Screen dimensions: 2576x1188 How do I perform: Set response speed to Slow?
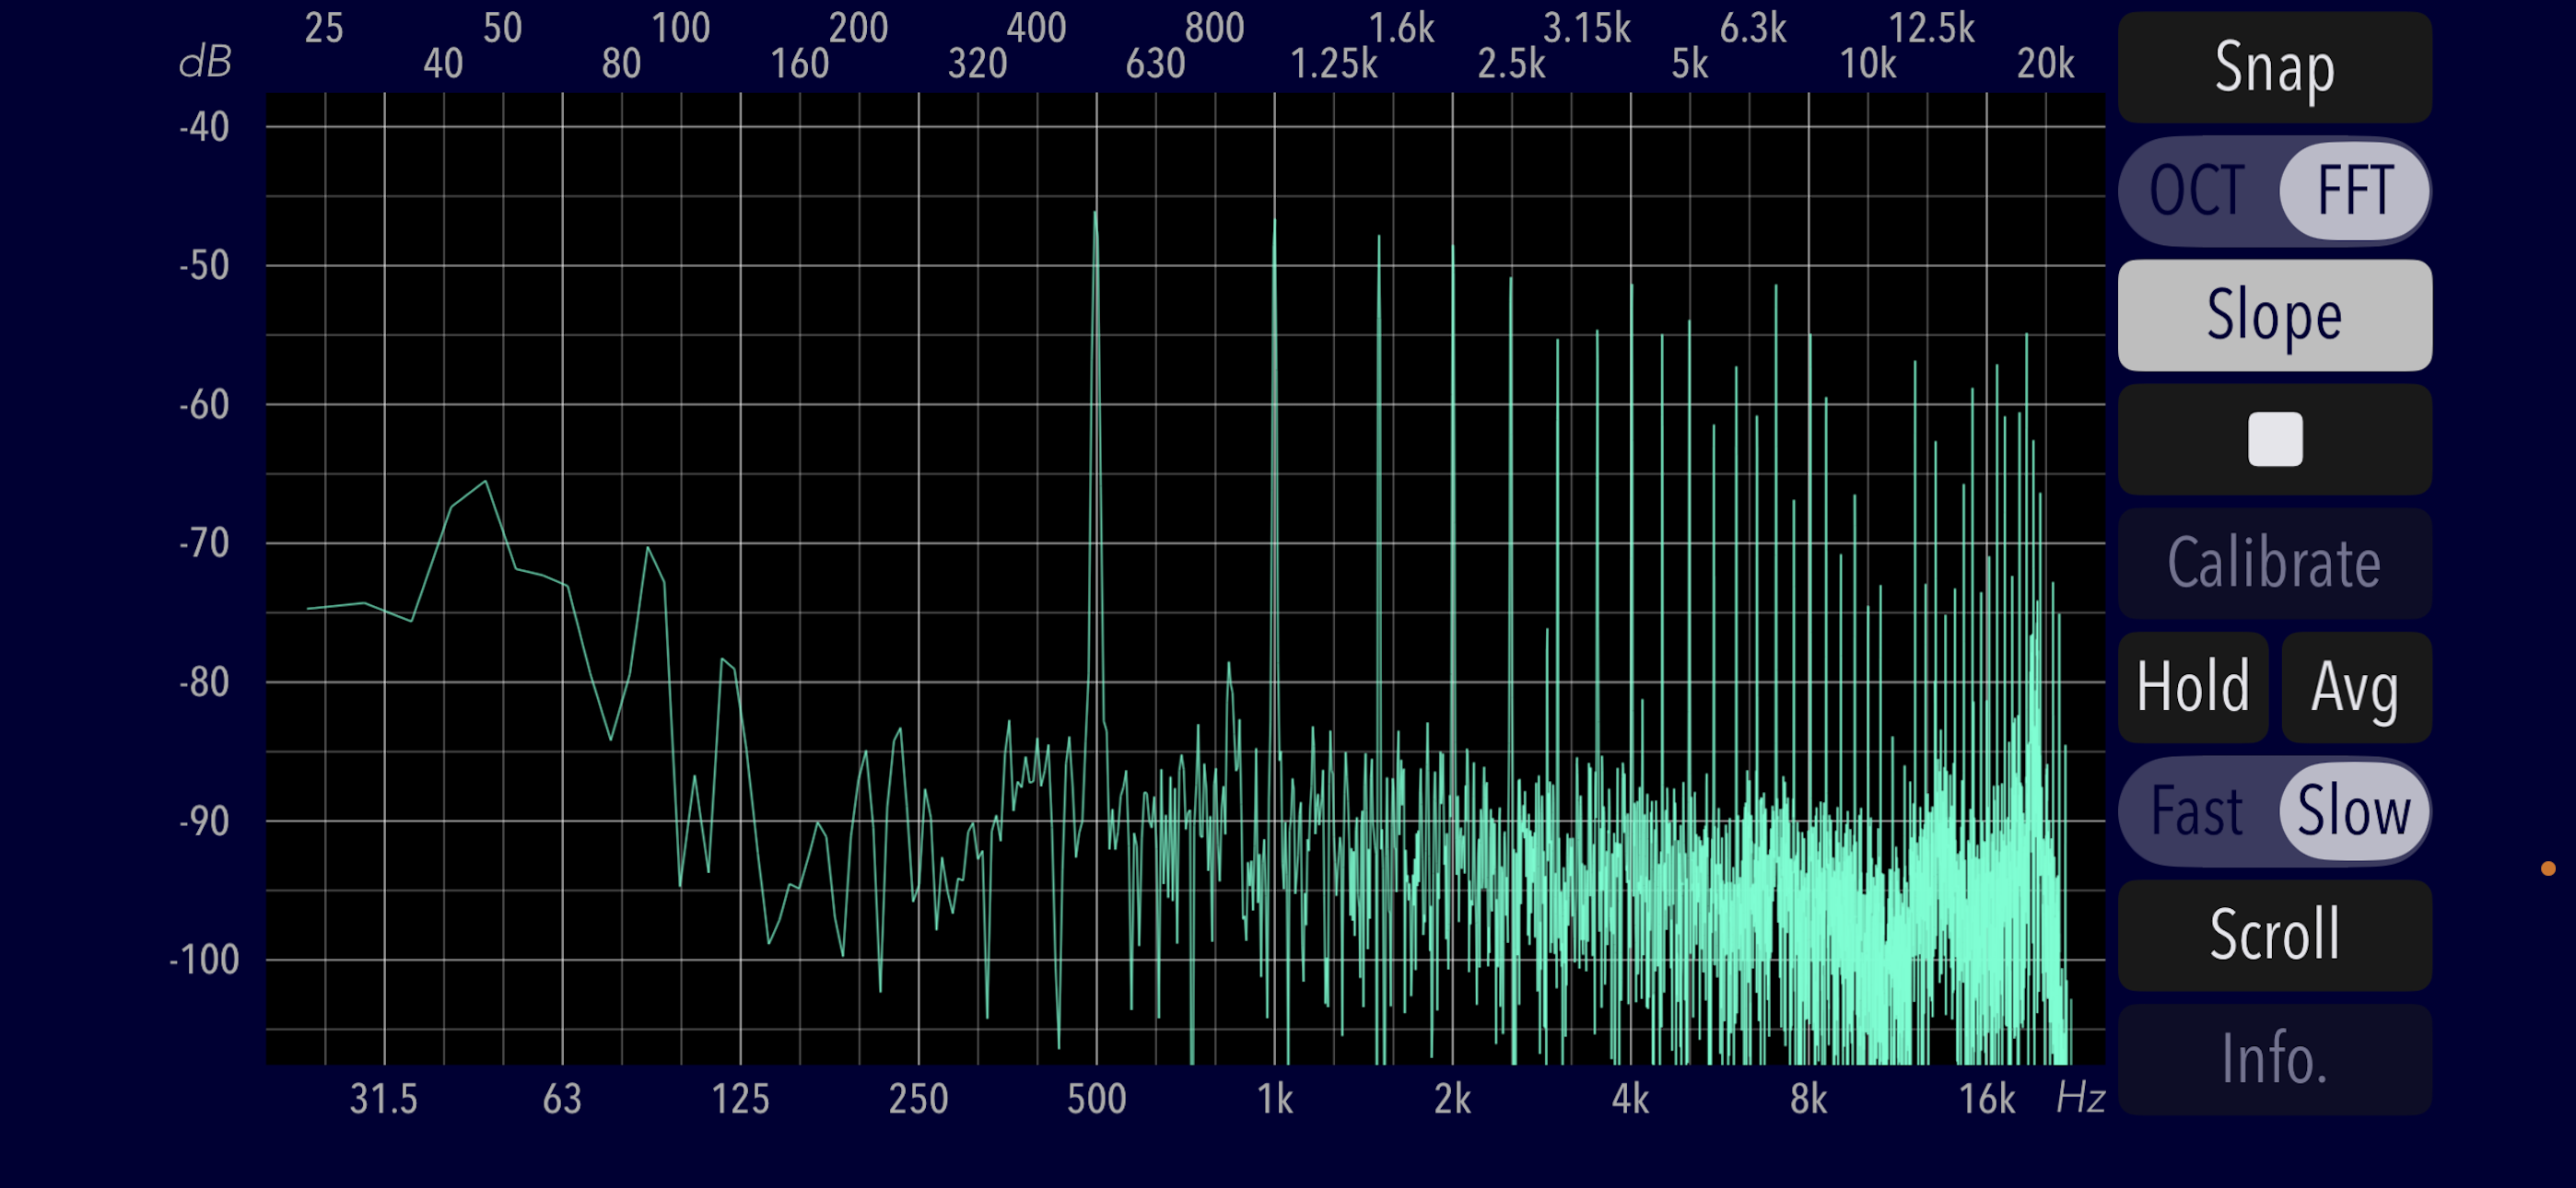tap(2353, 811)
